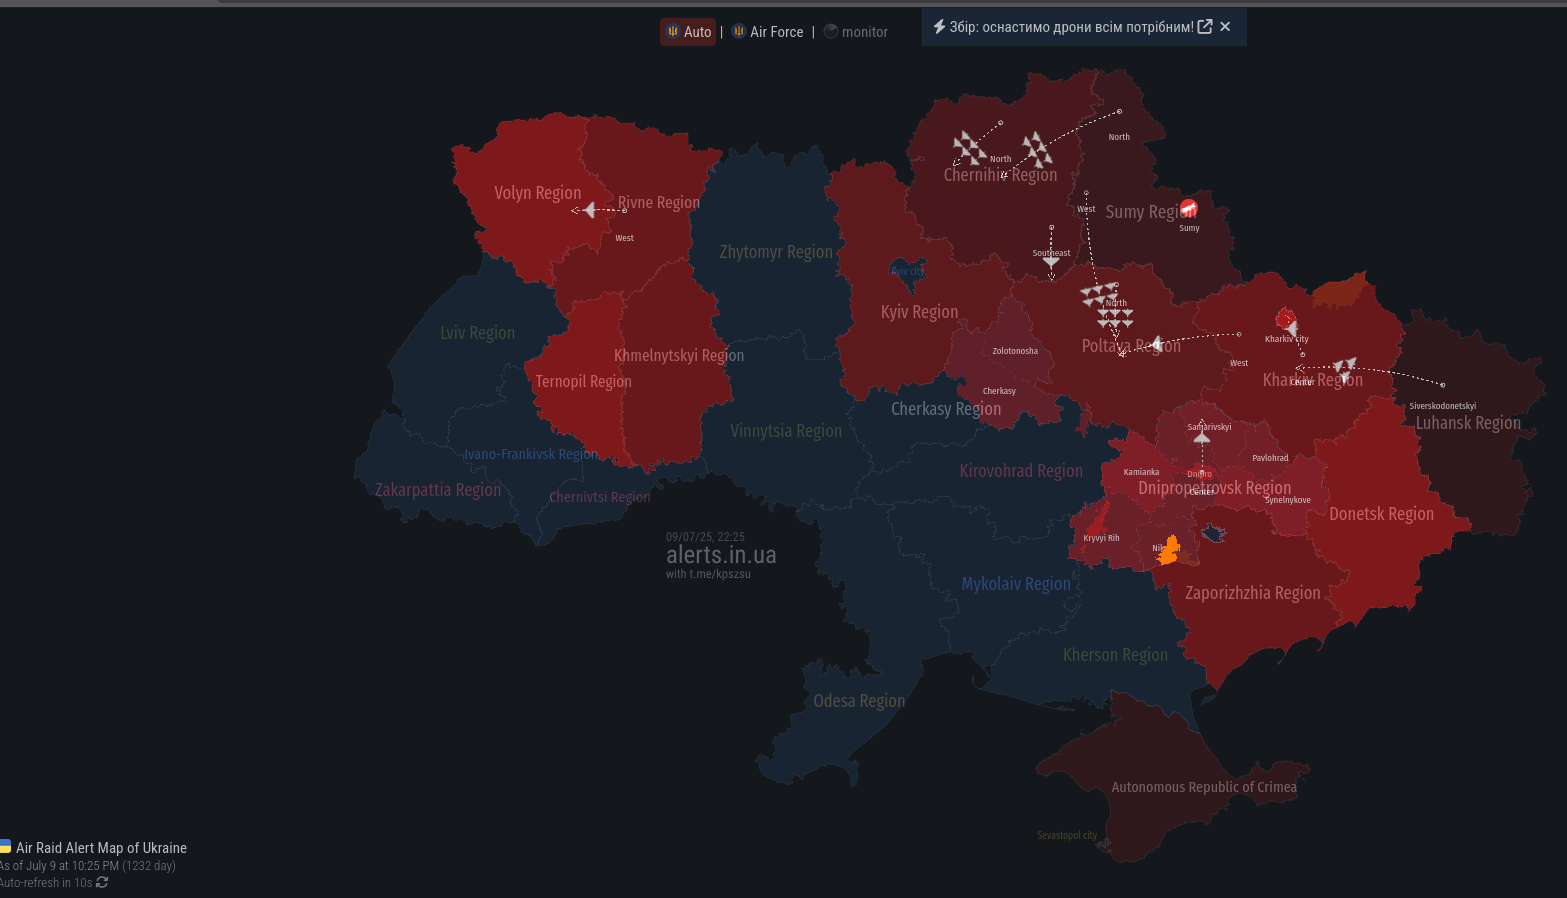Click the red missile alert icon near Sumy
This screenshot has height=898, width=1567.
(x=1188, y=208)
